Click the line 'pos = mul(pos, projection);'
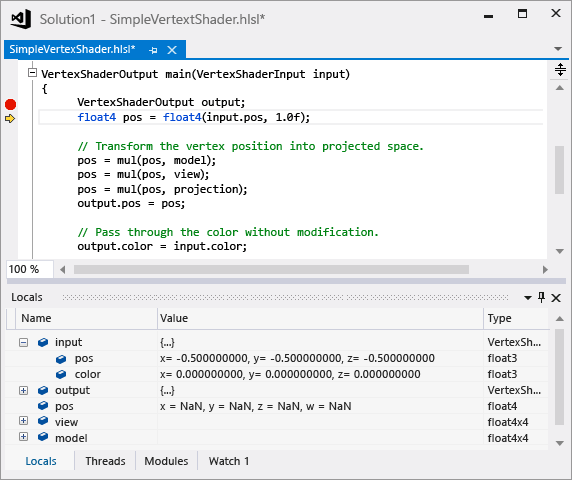The height and width of the screenshot is (480, 572). pos(162,189)
